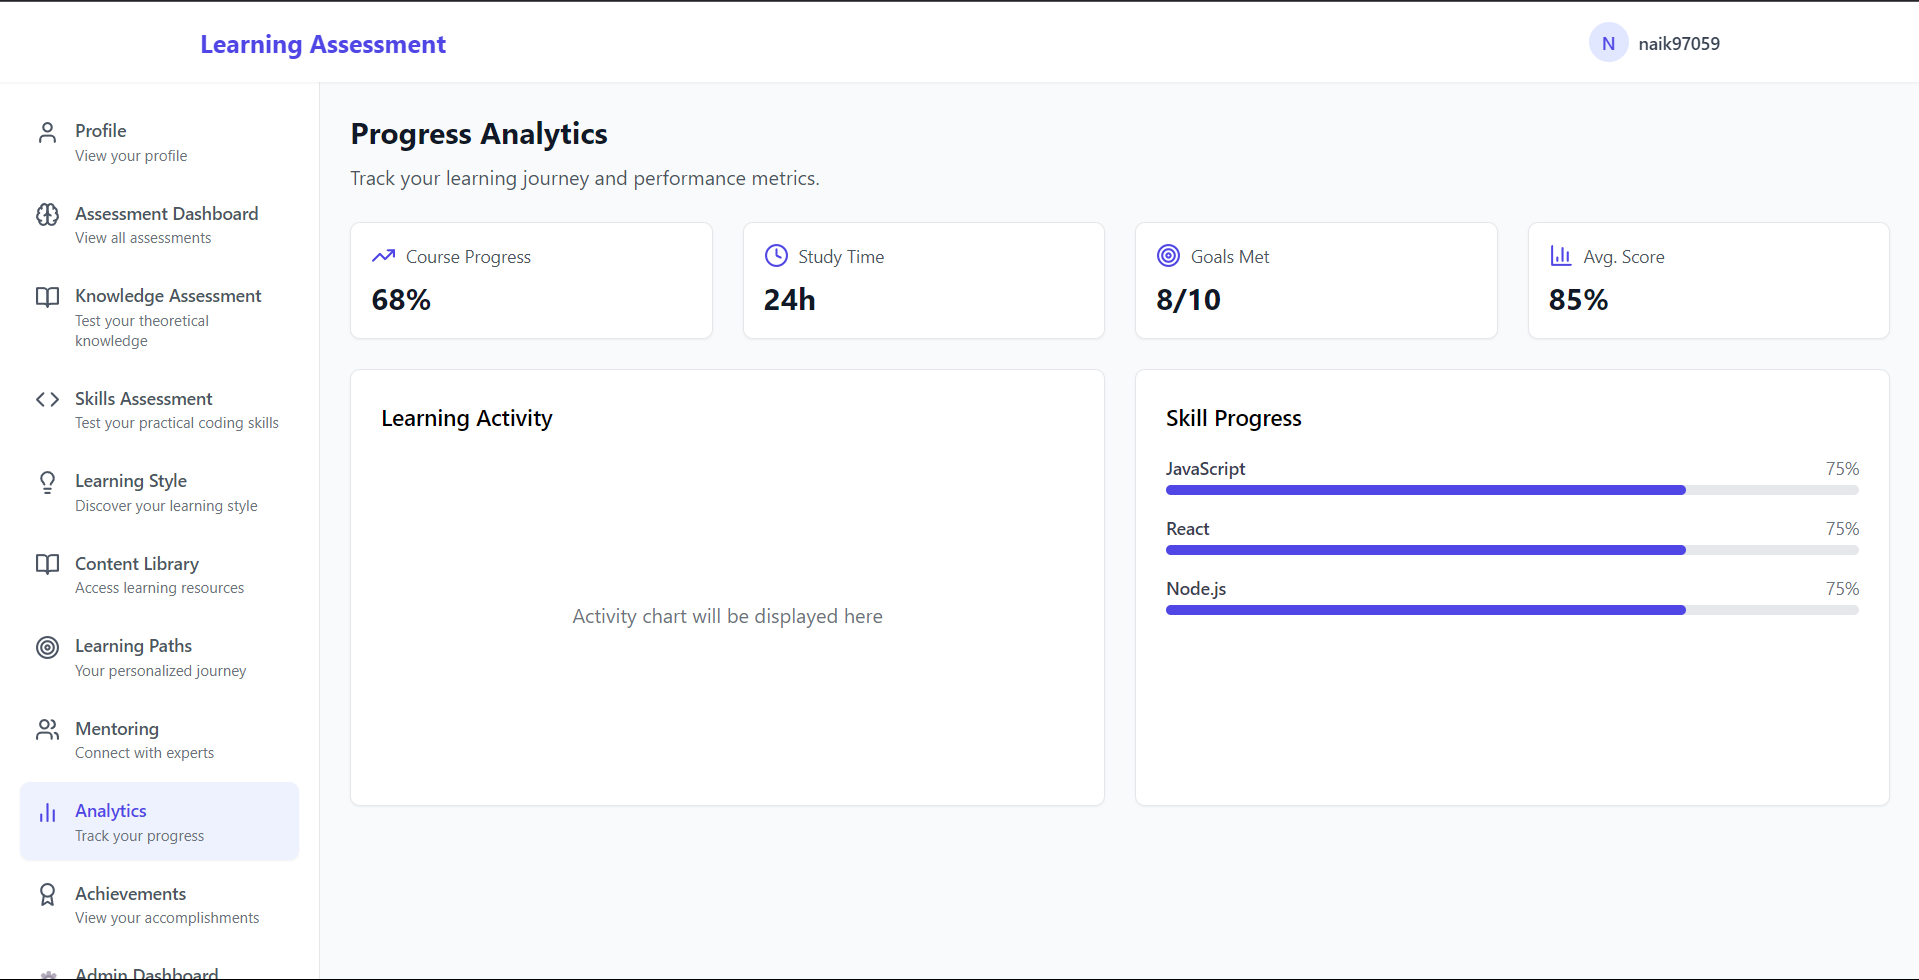1919x980 pixels.
Task: Click the Study Time 24h value
Action: click(x=790, y=300)
